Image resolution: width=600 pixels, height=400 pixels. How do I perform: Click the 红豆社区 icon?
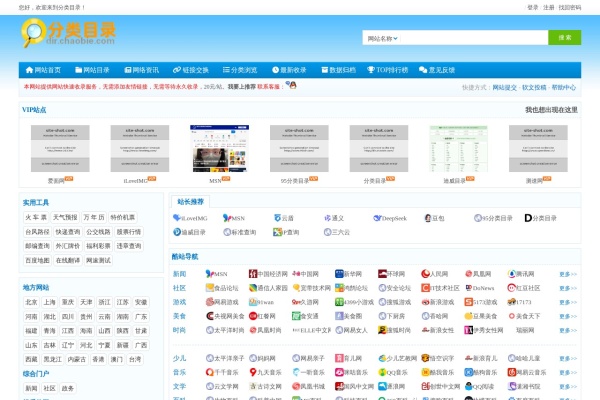(x=512, y=288)
